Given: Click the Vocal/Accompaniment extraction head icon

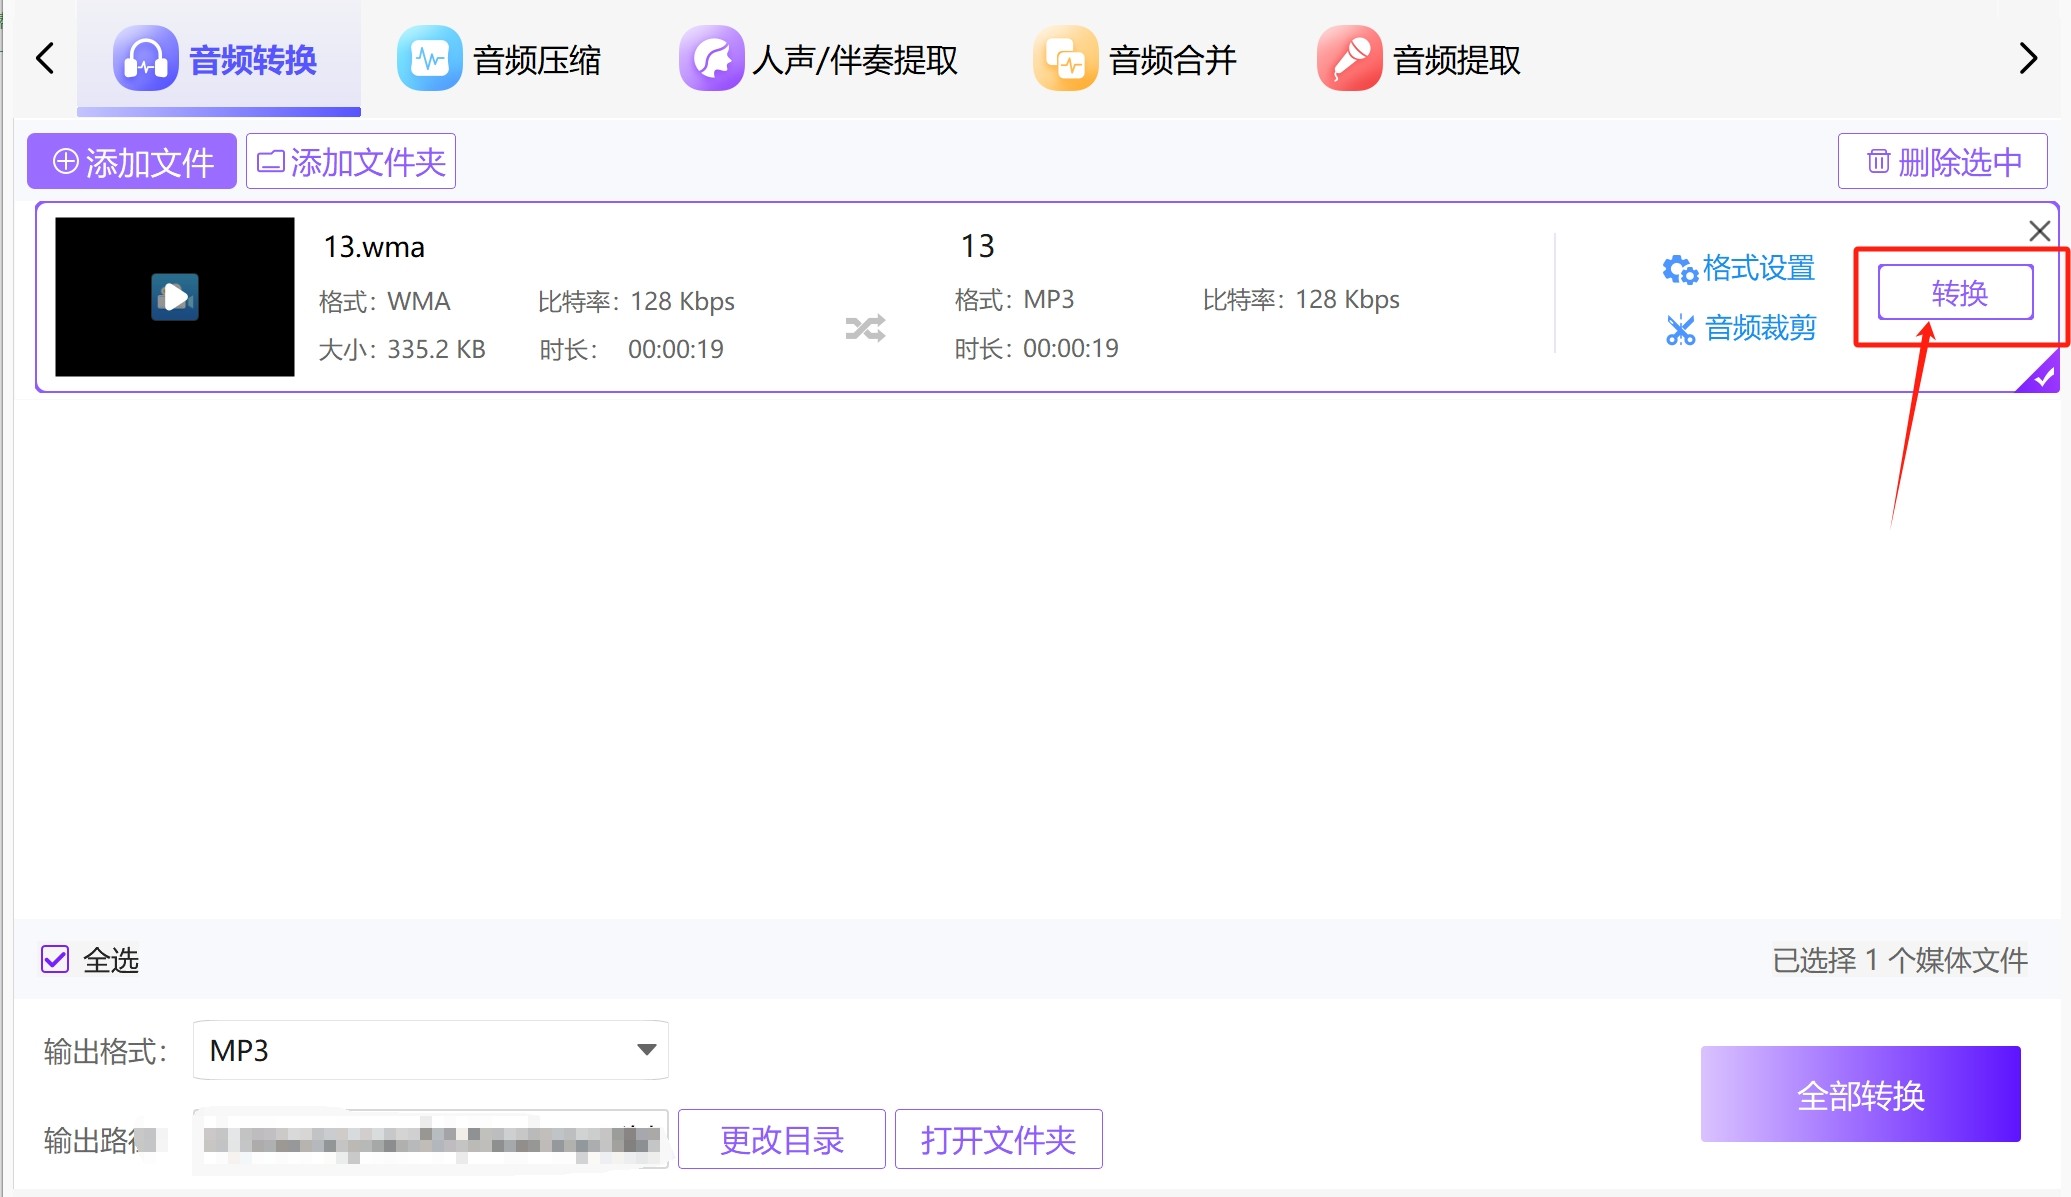Looking at the screenshot, I should tap(711, 60).
